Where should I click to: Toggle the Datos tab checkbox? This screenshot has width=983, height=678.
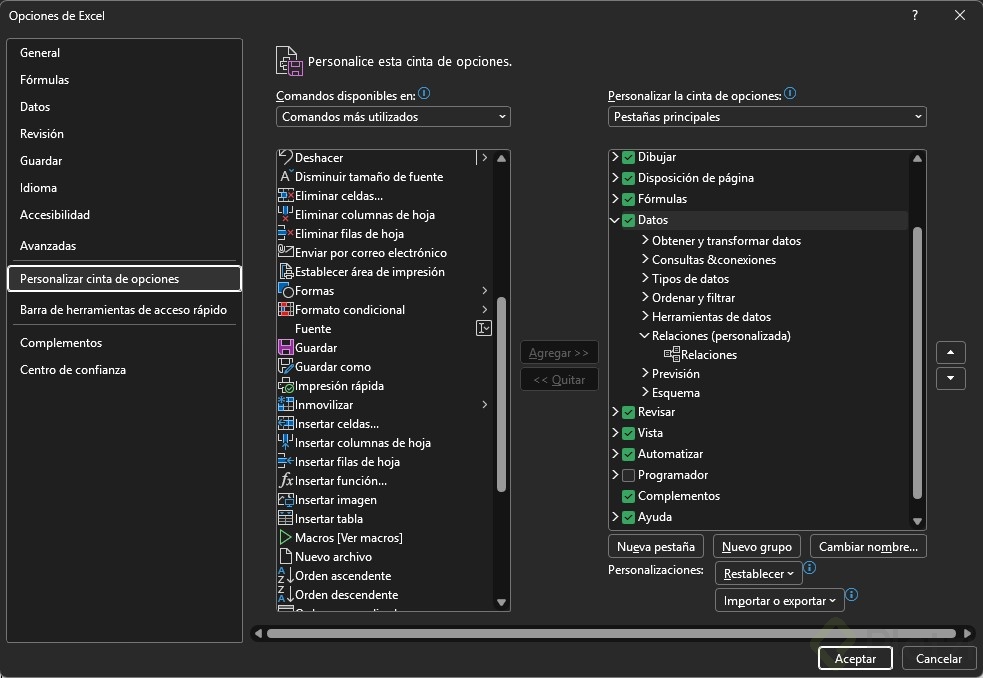click(628, 220)
